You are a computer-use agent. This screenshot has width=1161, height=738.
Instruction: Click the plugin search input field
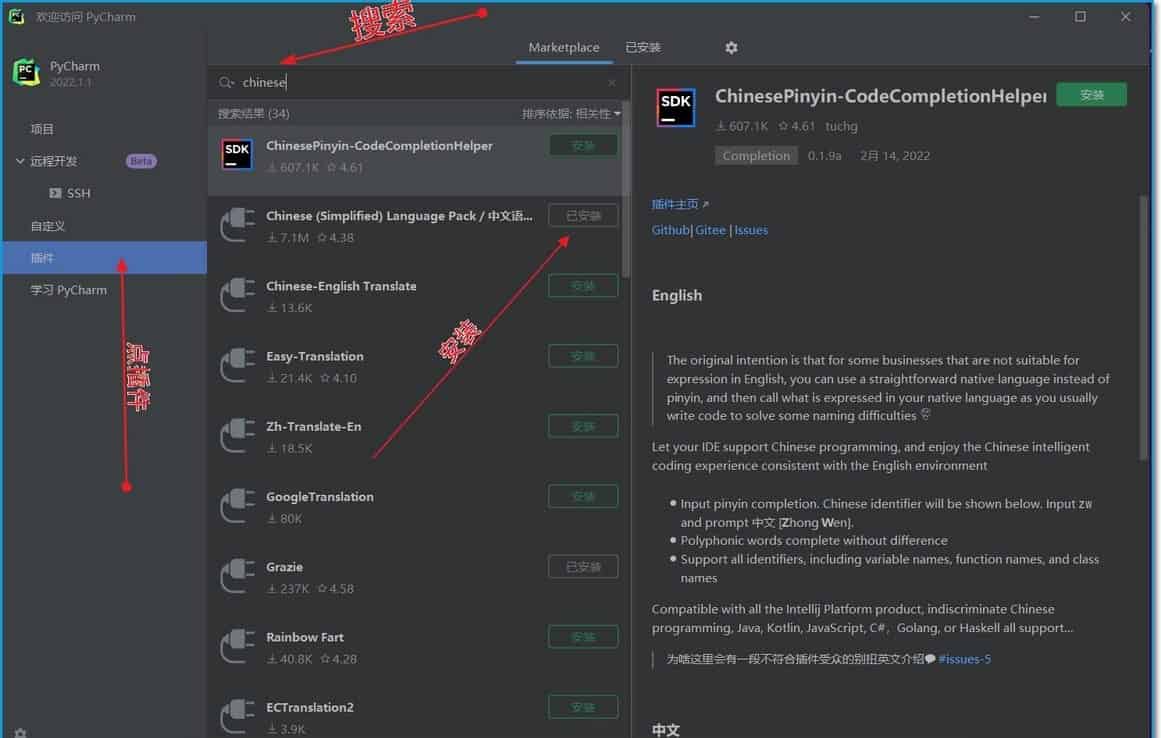[x=419, y=82]
